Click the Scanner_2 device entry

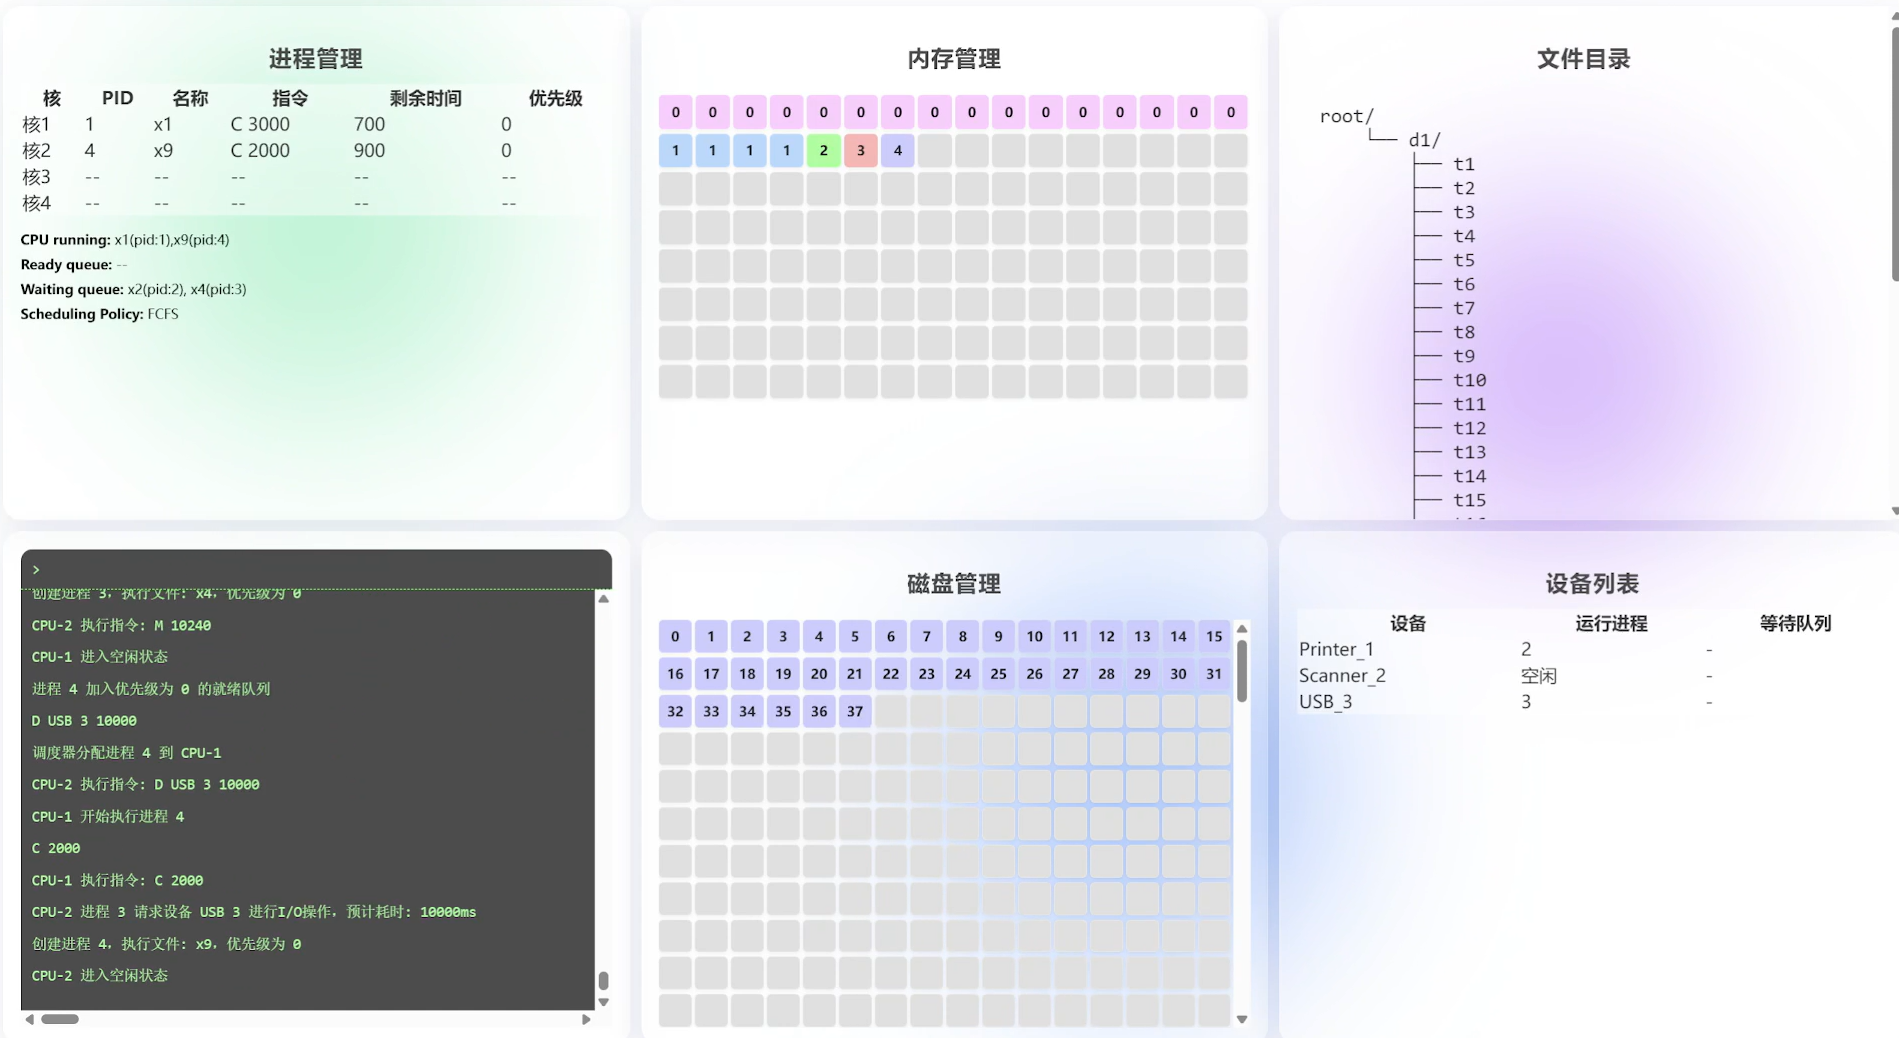(x=1342, y=676)
